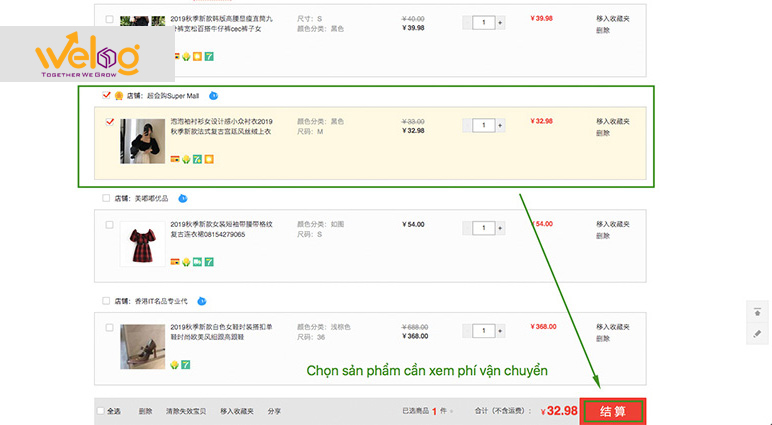The width and height of the screenshot is (772, 425).
Task: Tick the 美嘟嘟优品 shop checkbox
Action: (x=106, y=198)
